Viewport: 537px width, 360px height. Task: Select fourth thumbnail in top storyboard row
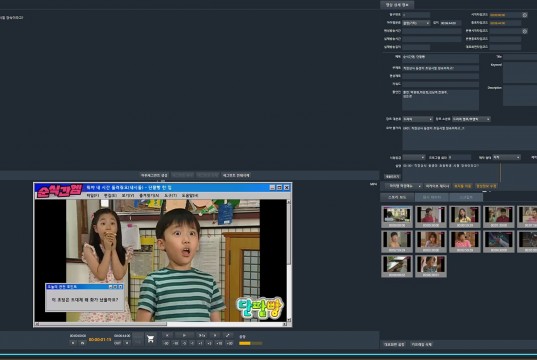499,216
